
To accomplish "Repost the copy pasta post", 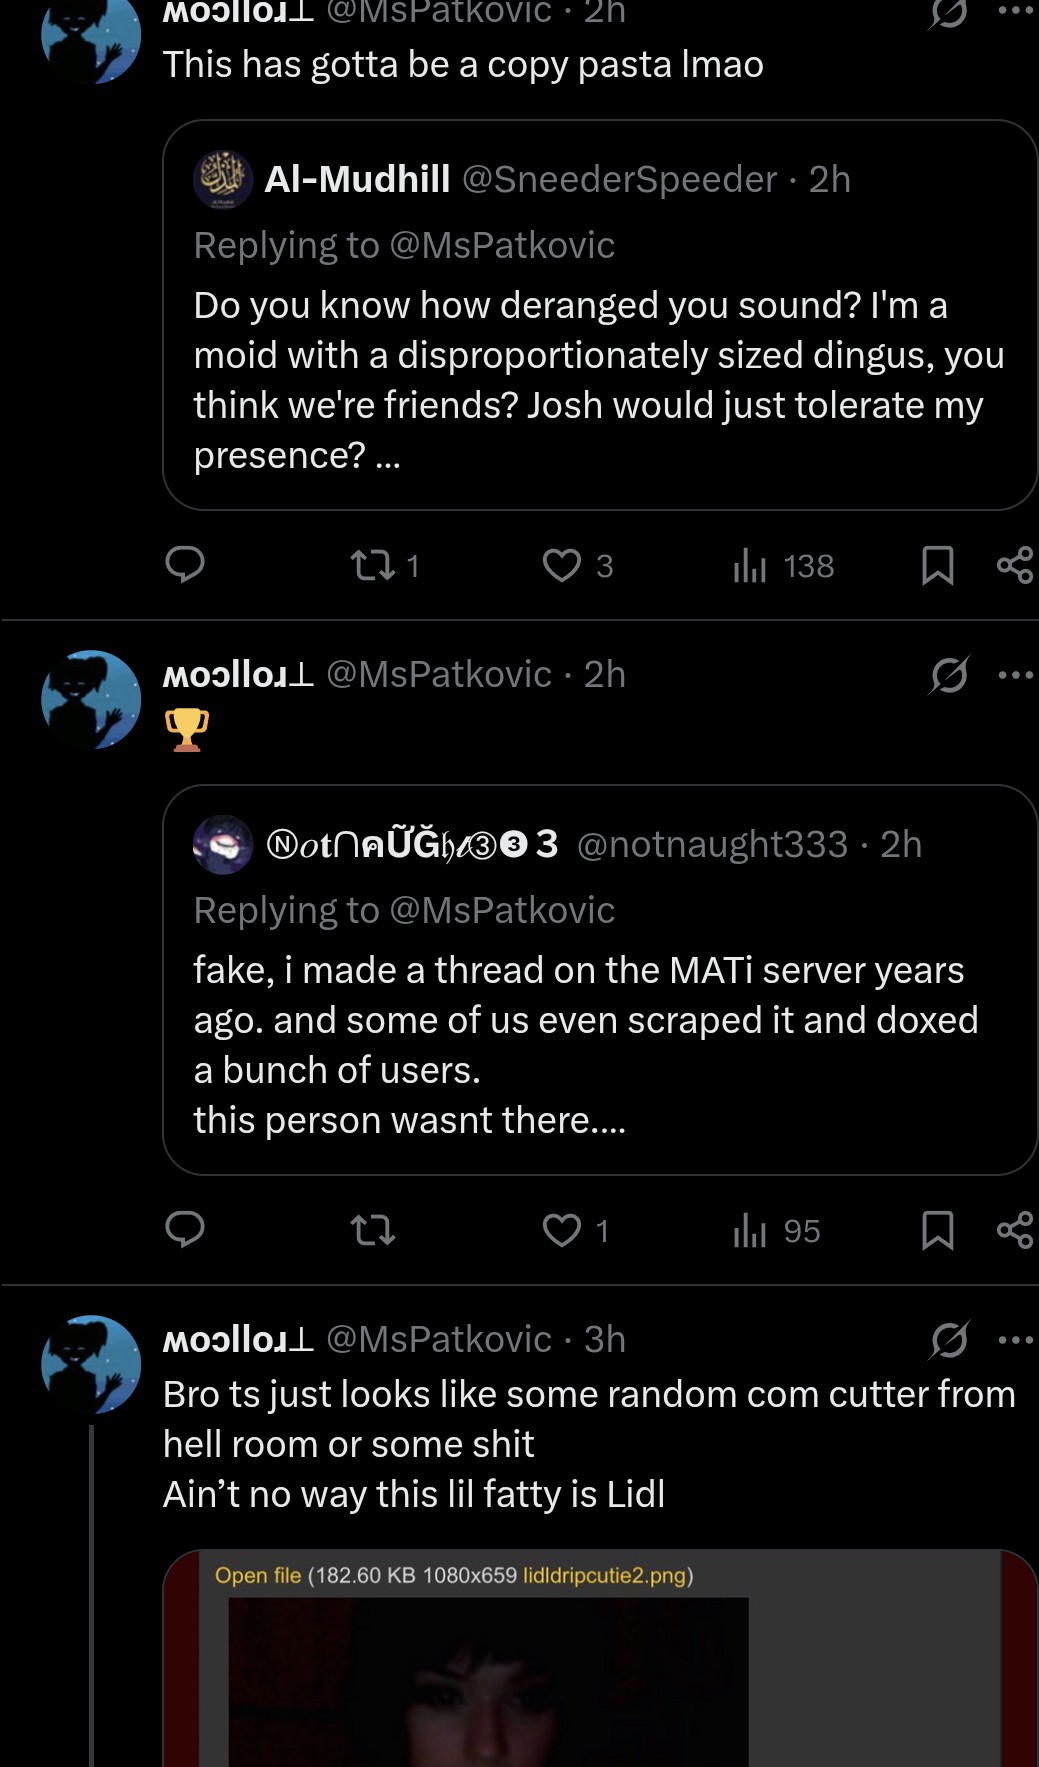I will (x=373, y=566).
